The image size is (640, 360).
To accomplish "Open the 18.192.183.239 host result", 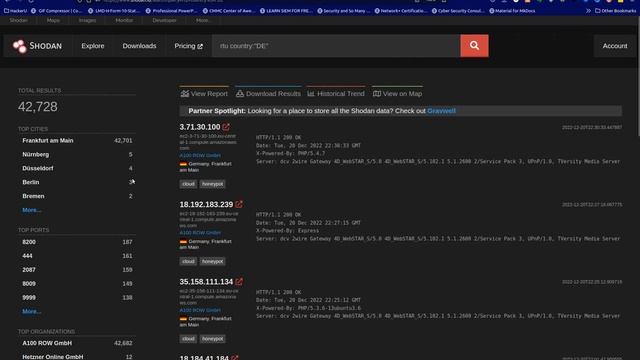I will pyautogui.click(x=206, y=204).
